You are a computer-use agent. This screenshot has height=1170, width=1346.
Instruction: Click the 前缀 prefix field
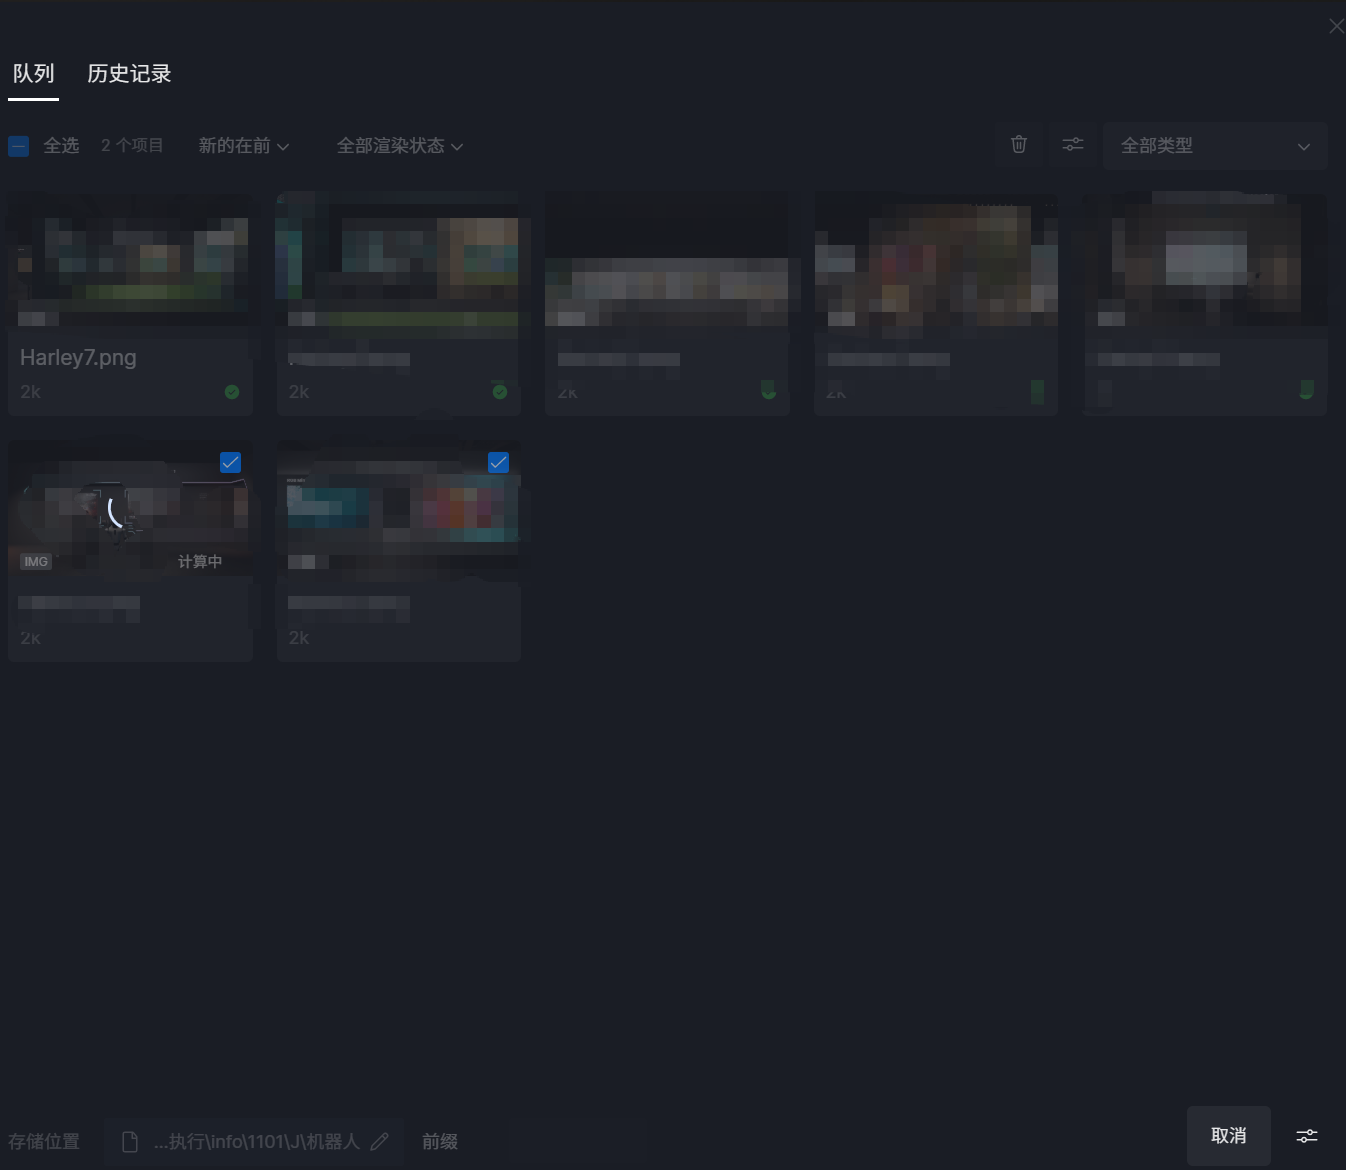pyautogui.click(x=440, y=1141)
